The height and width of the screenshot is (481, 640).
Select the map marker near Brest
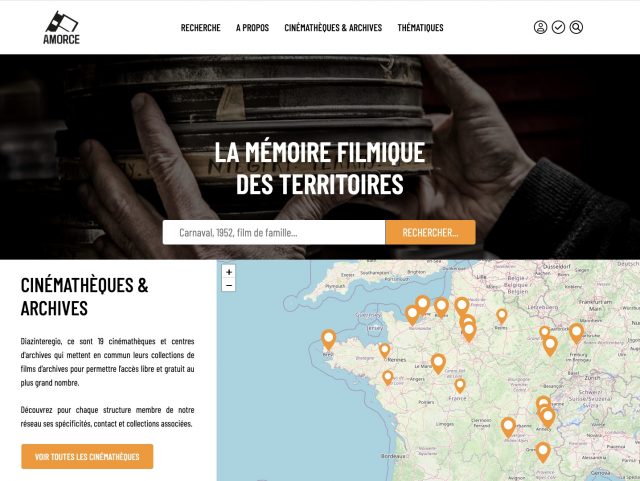tap(328, 340)
